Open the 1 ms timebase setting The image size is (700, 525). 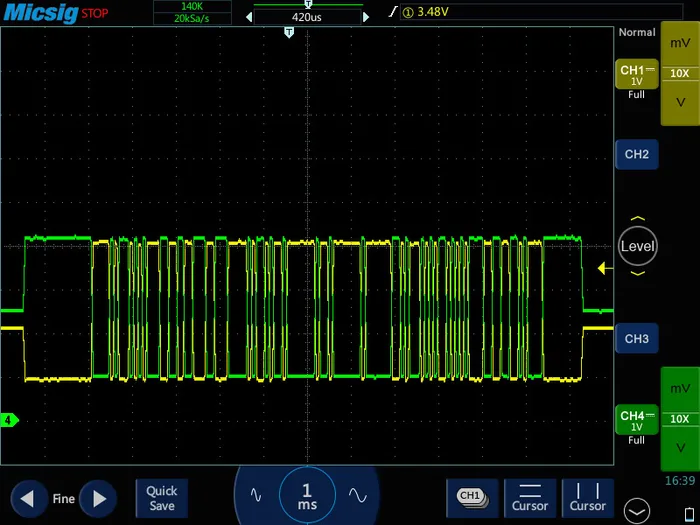pos(307,496)
